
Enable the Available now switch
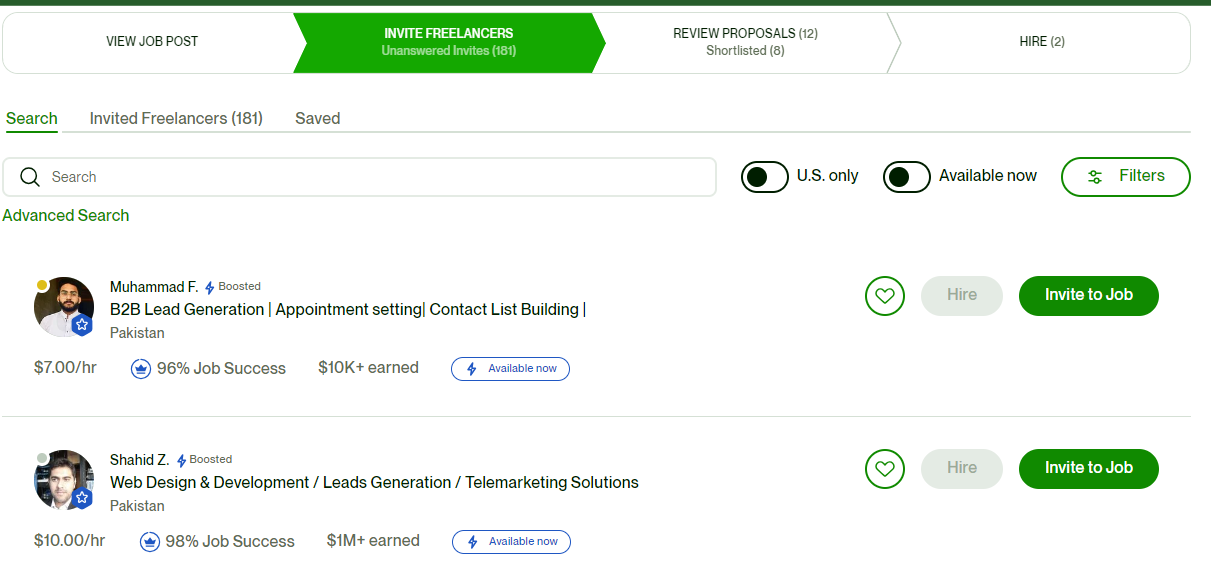[907, 177]
